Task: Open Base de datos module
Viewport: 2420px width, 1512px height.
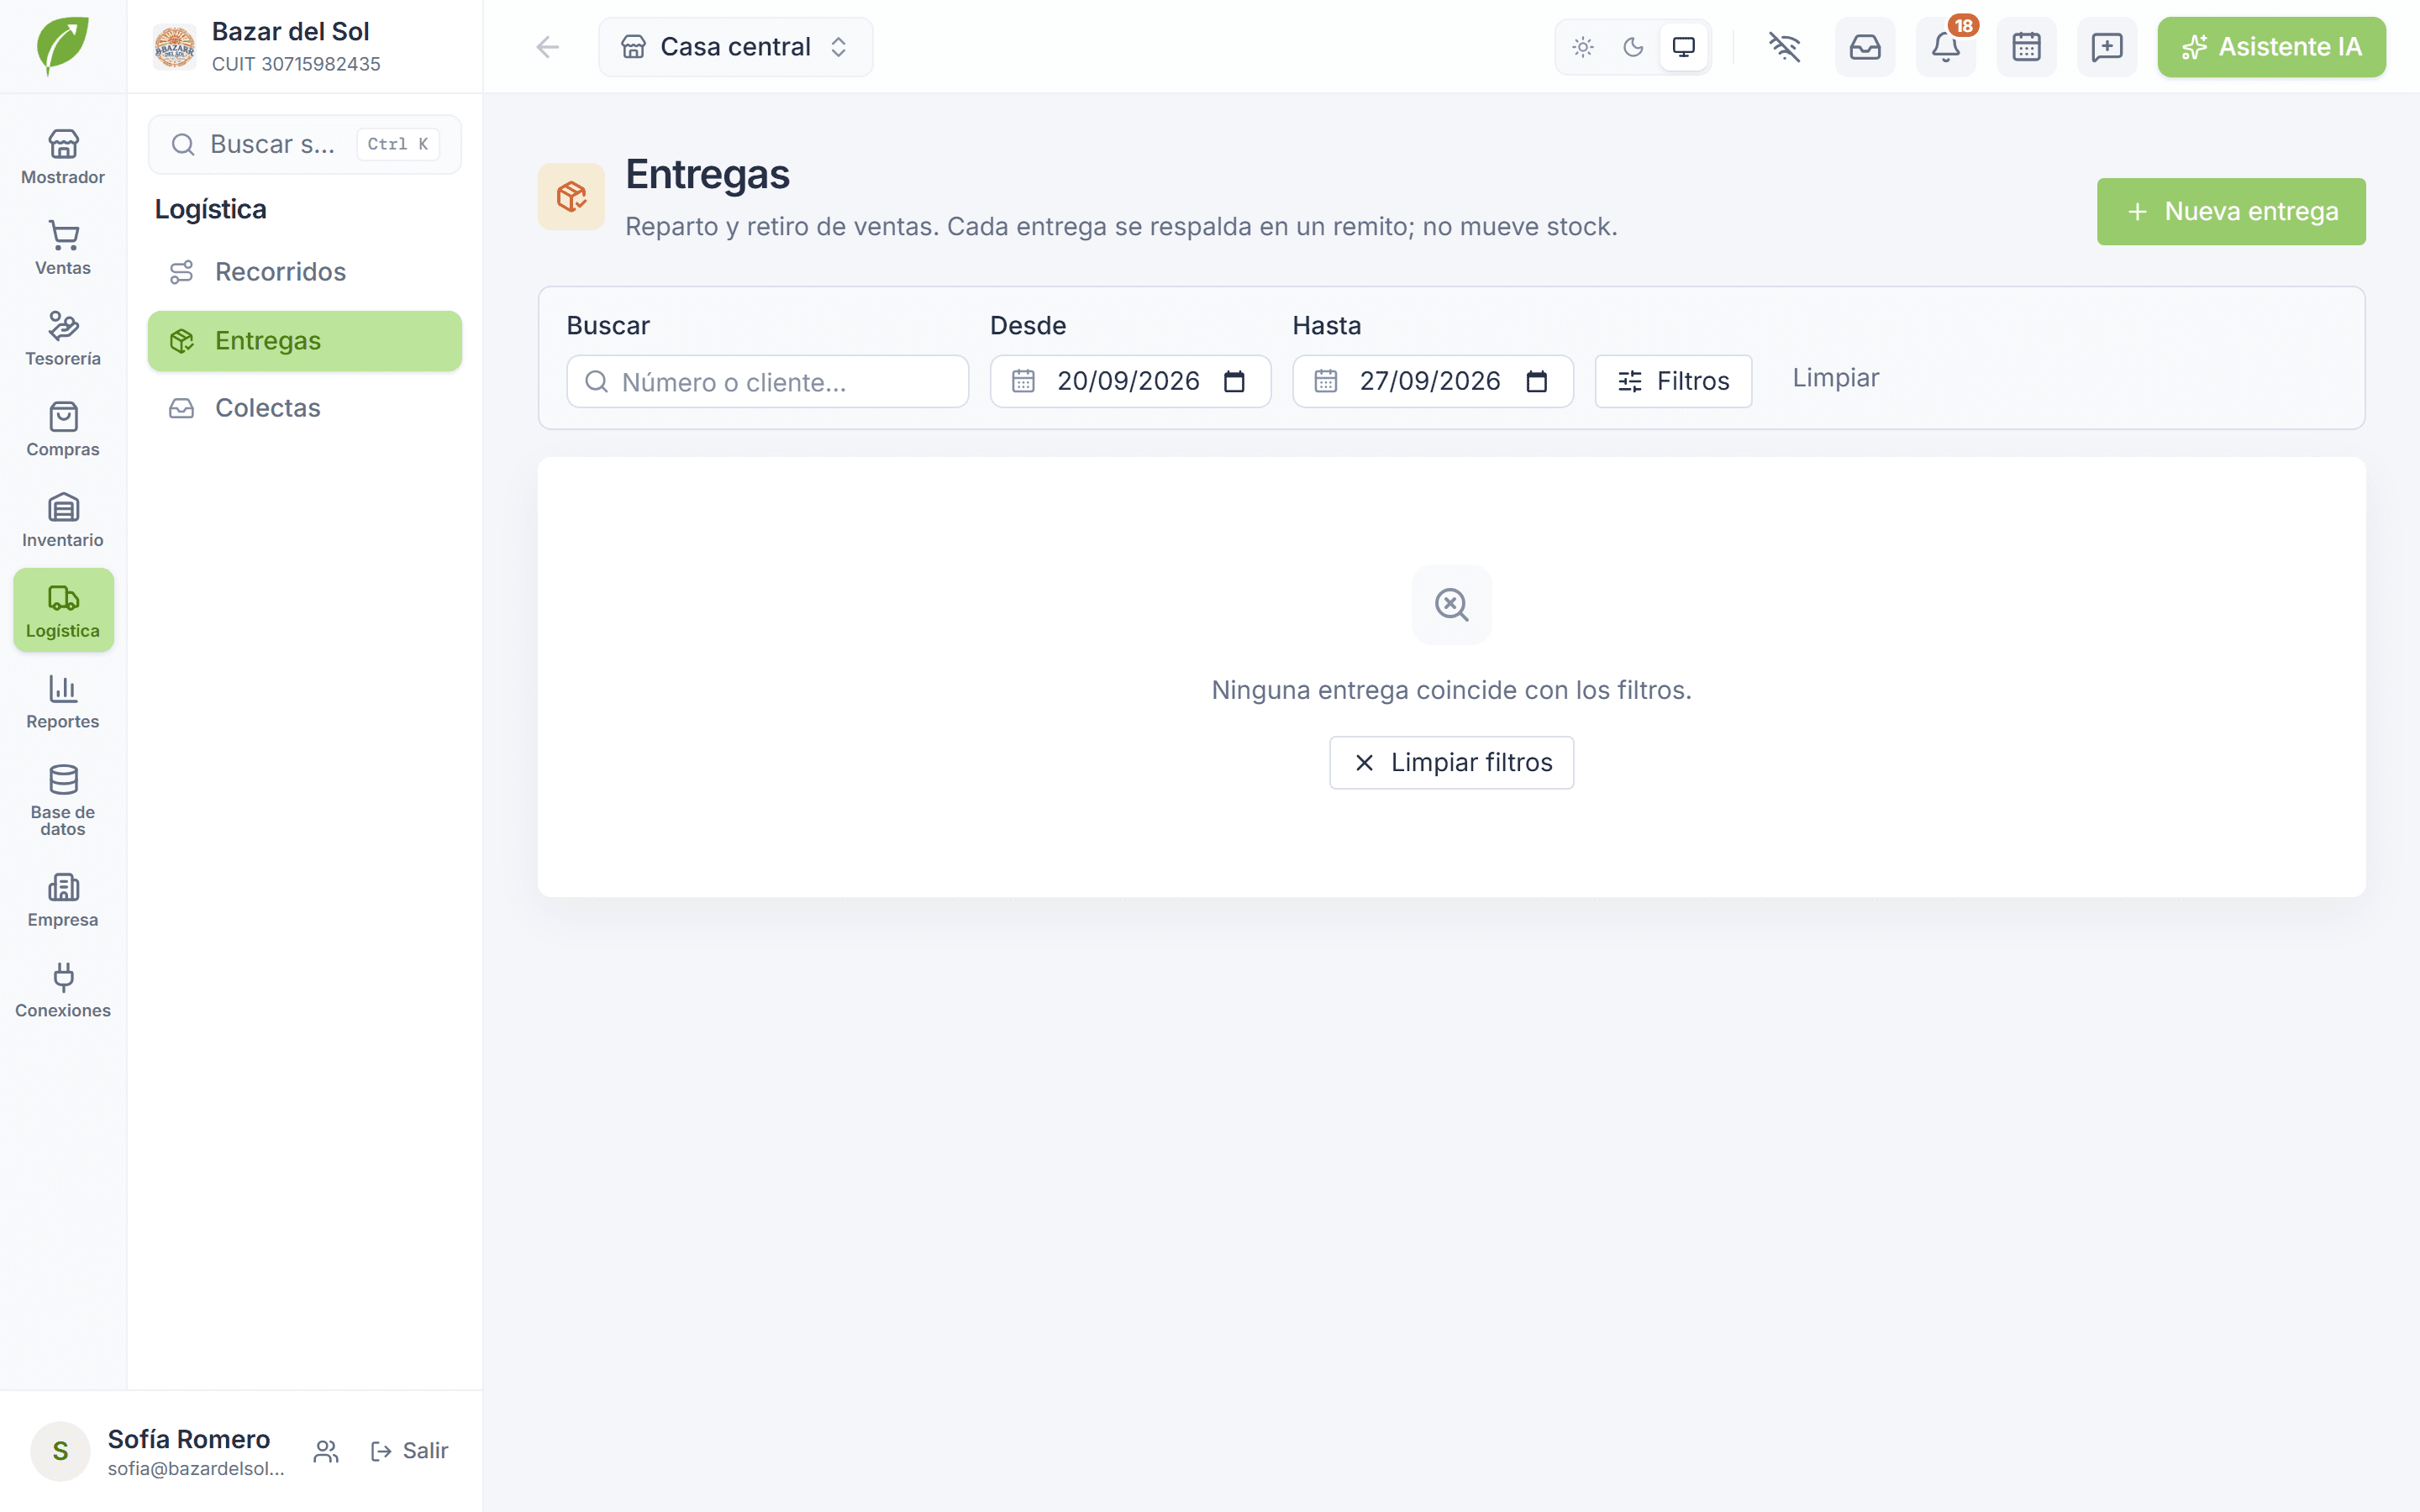Action: coord(63,801)
